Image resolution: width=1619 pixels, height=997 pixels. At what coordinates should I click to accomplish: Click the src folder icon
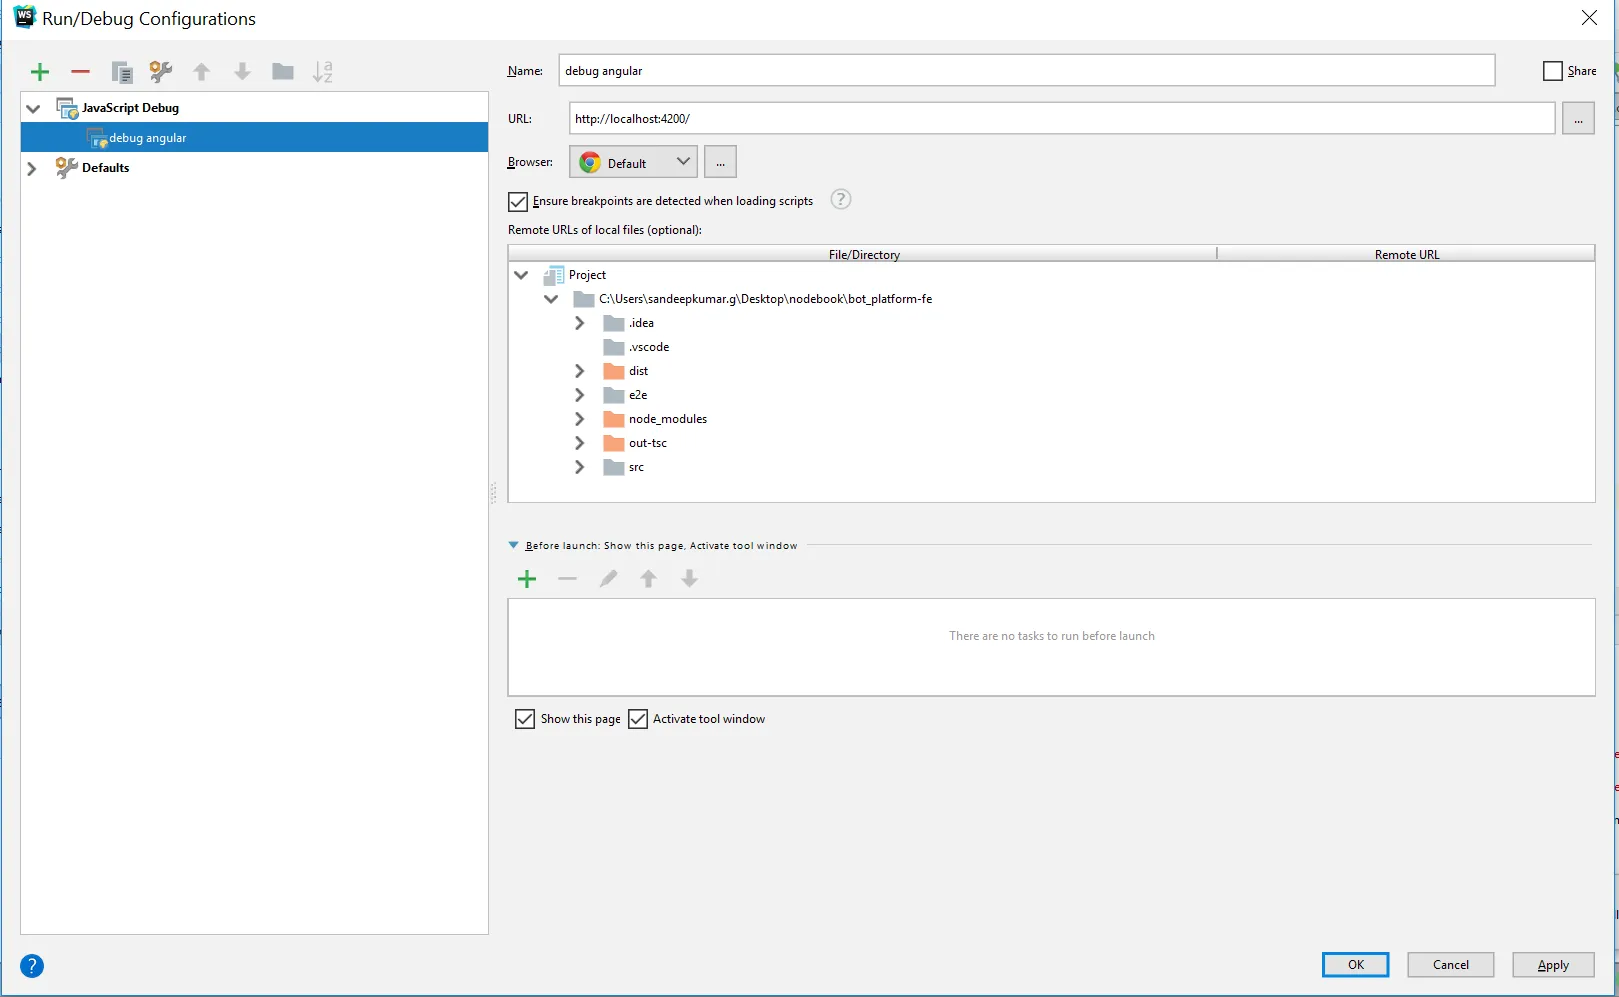[614, 467]
